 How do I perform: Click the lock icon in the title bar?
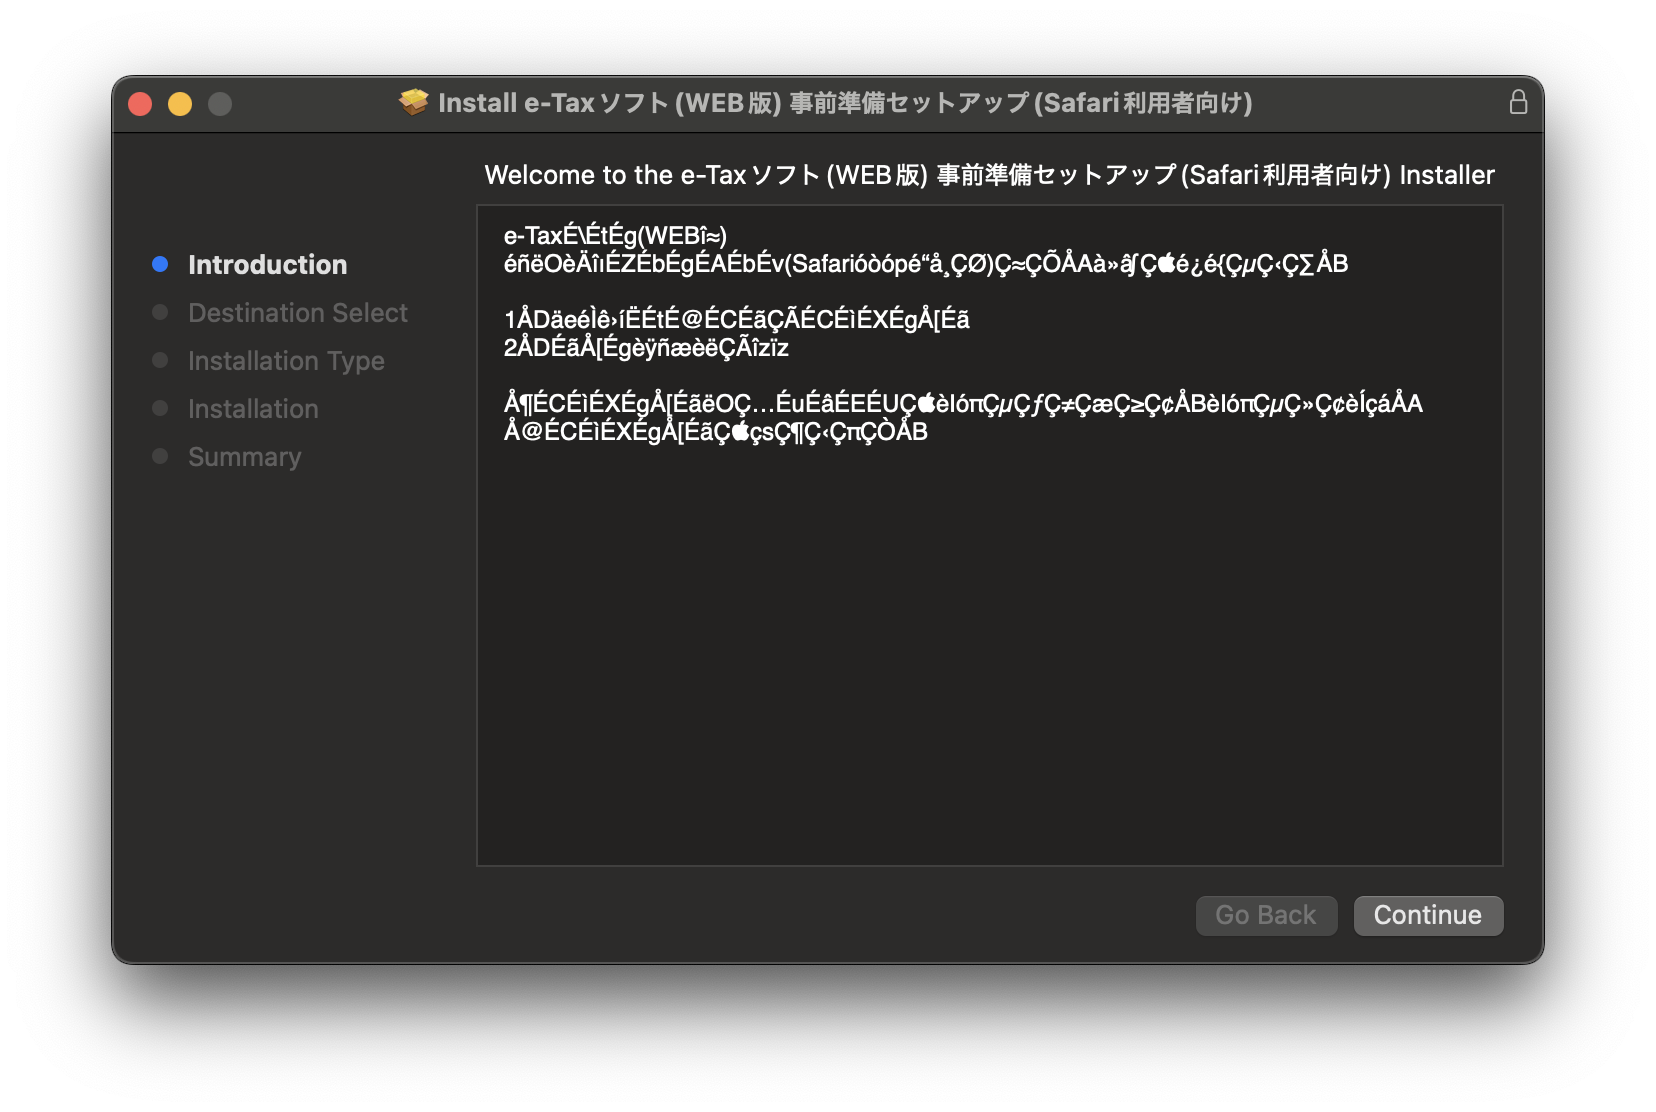1517,103
